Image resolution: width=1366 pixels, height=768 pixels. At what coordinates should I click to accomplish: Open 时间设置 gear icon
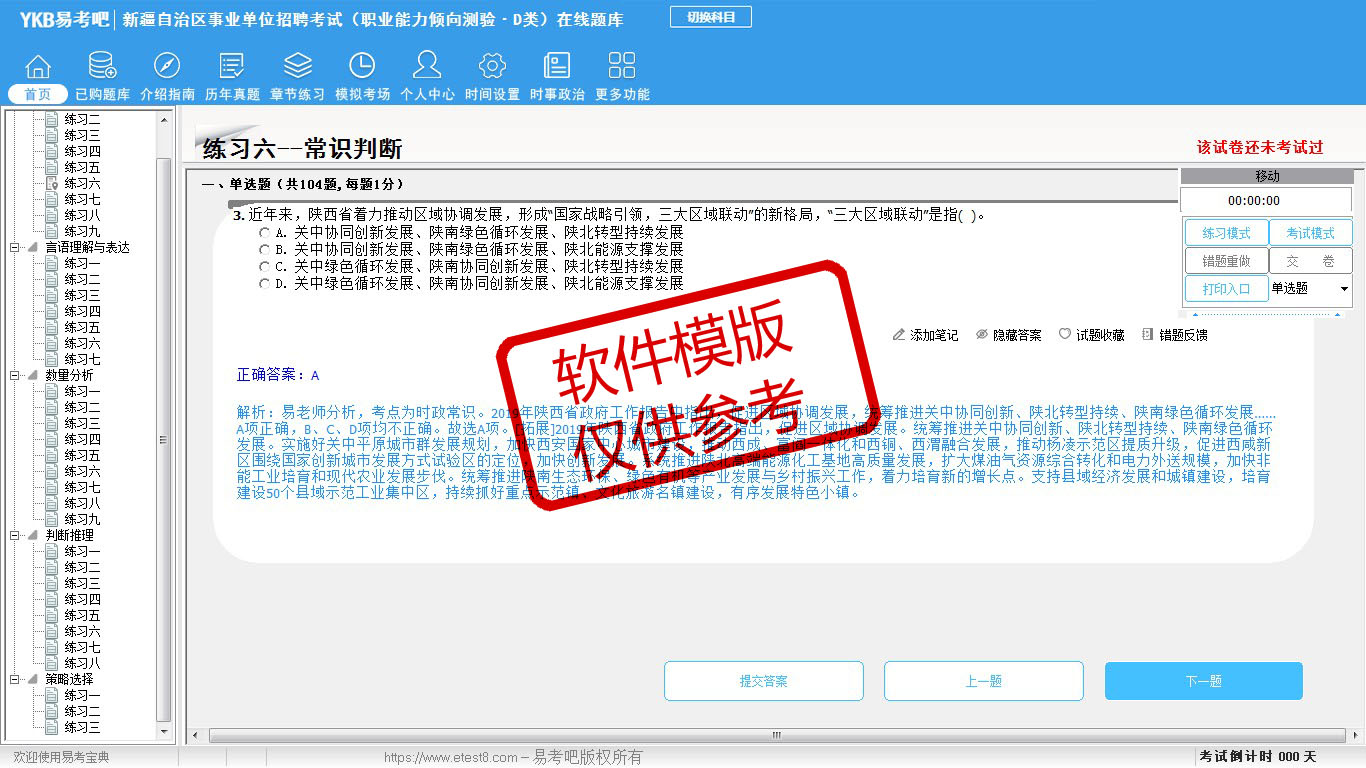[492, 67]
